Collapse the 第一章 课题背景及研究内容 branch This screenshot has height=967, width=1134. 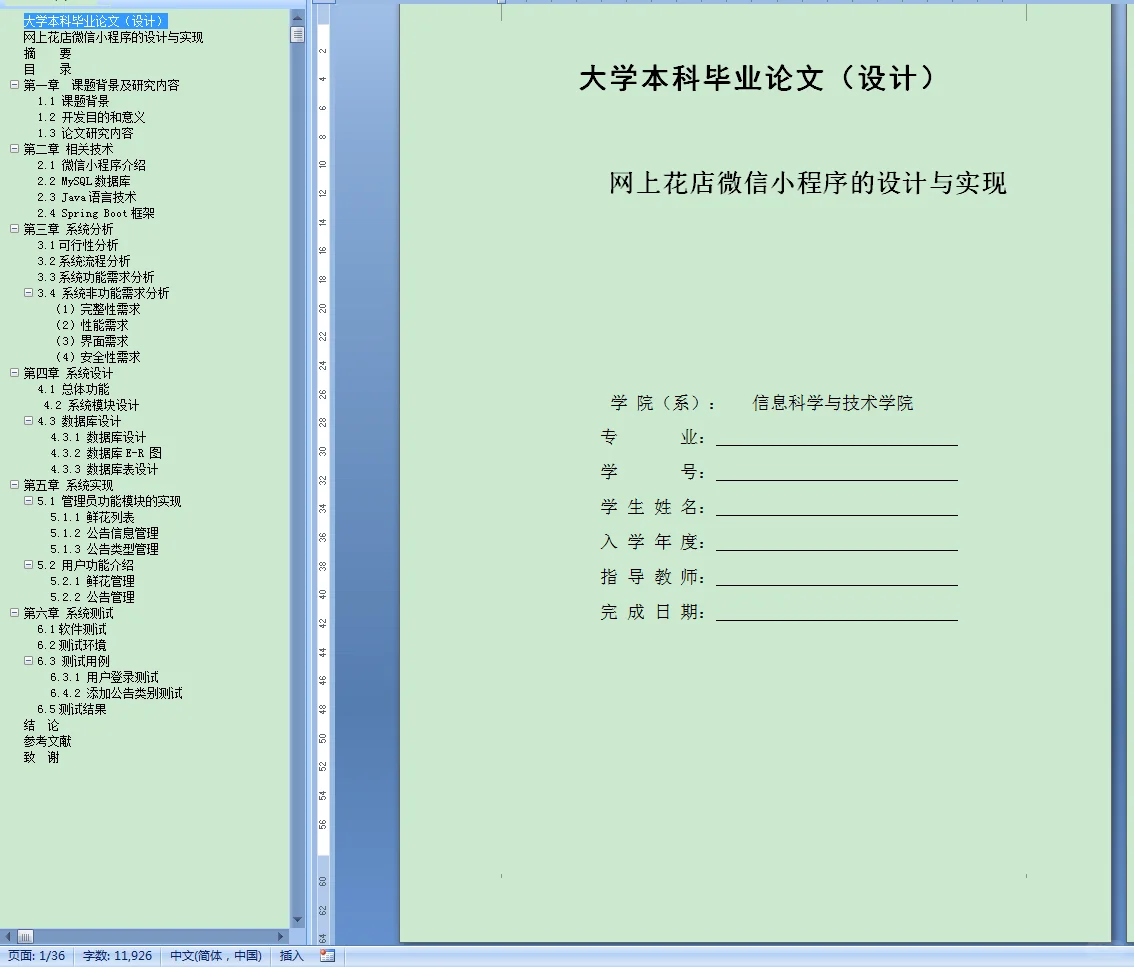coord(14,84)
